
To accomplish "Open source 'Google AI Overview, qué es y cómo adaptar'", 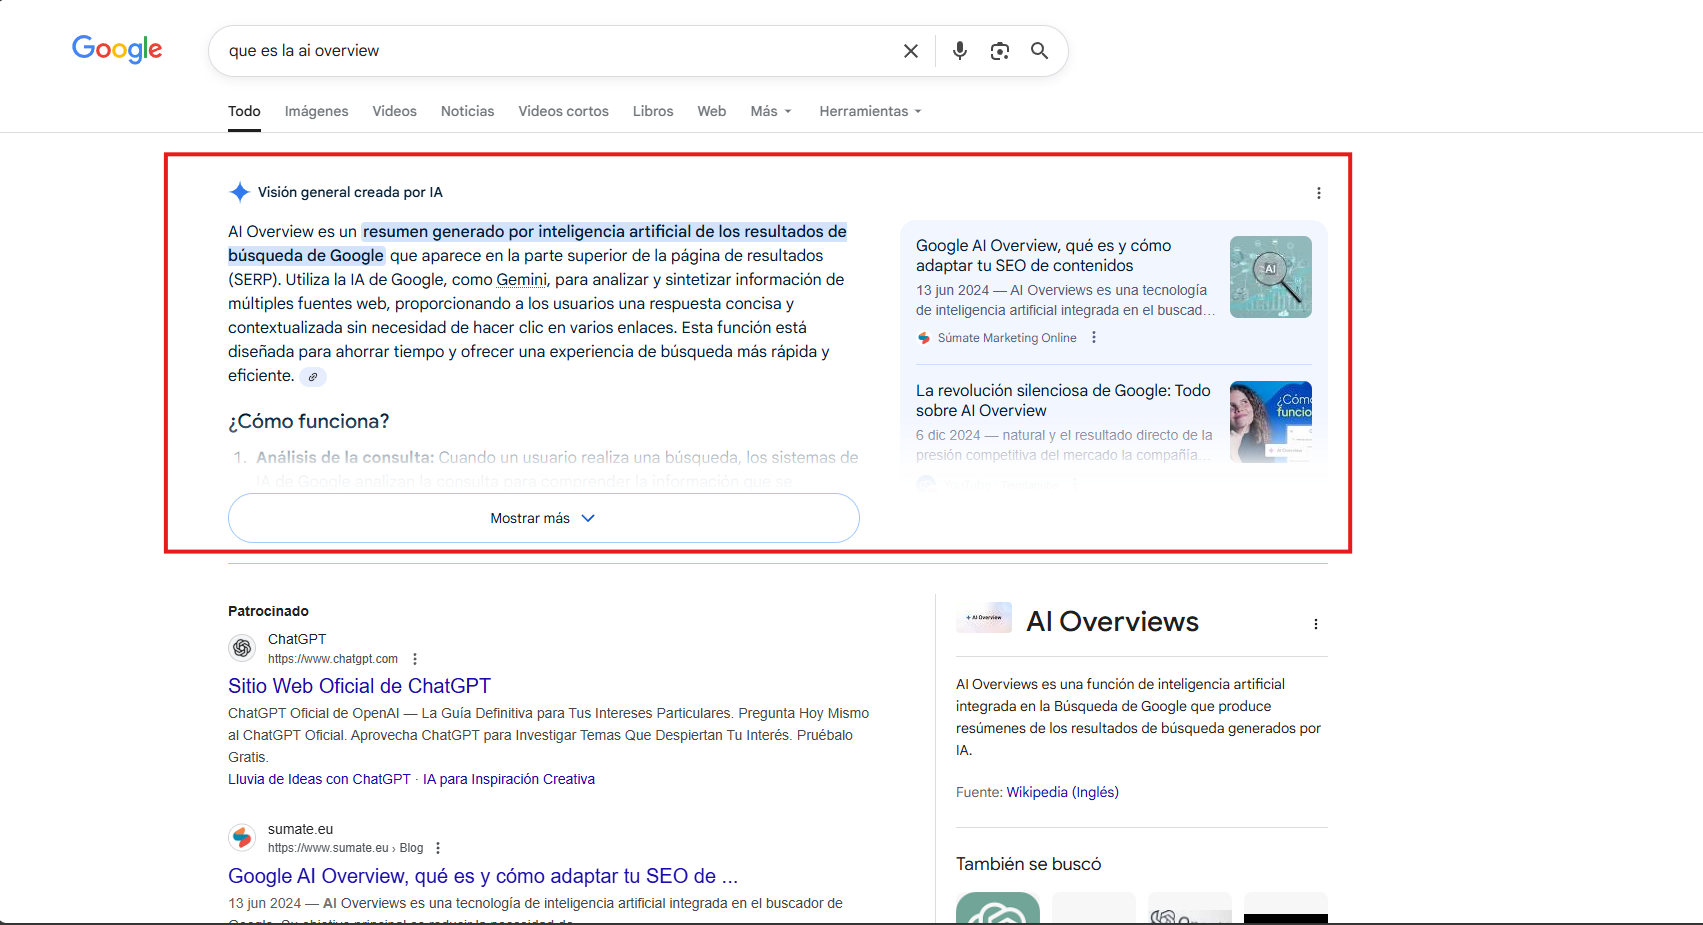I will pyautogui.click(x=1044, y=255).
